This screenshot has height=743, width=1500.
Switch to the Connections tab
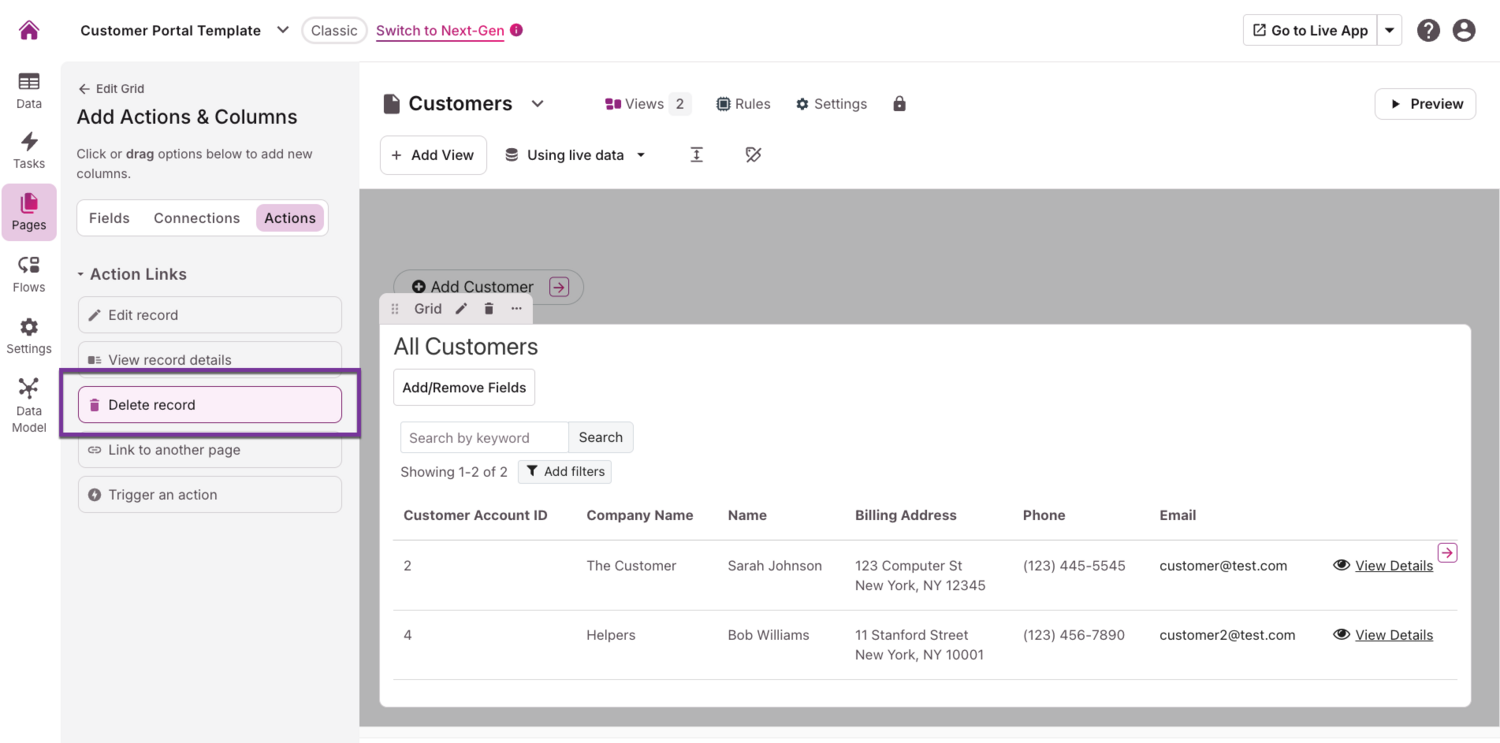196,218
